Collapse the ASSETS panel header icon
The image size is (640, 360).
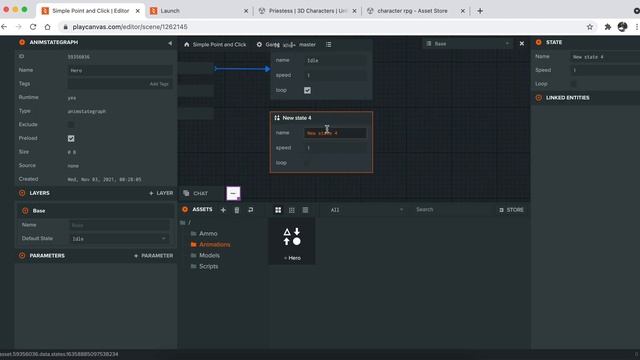tap(185, 209)
